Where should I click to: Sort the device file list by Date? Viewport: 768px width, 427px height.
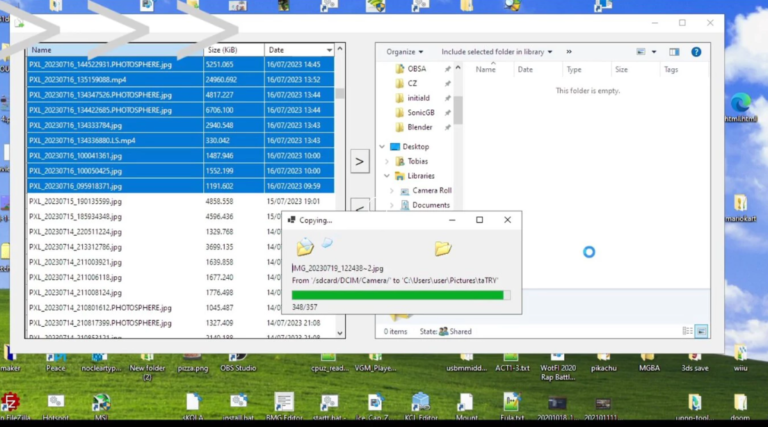click(x=277, y=50)
